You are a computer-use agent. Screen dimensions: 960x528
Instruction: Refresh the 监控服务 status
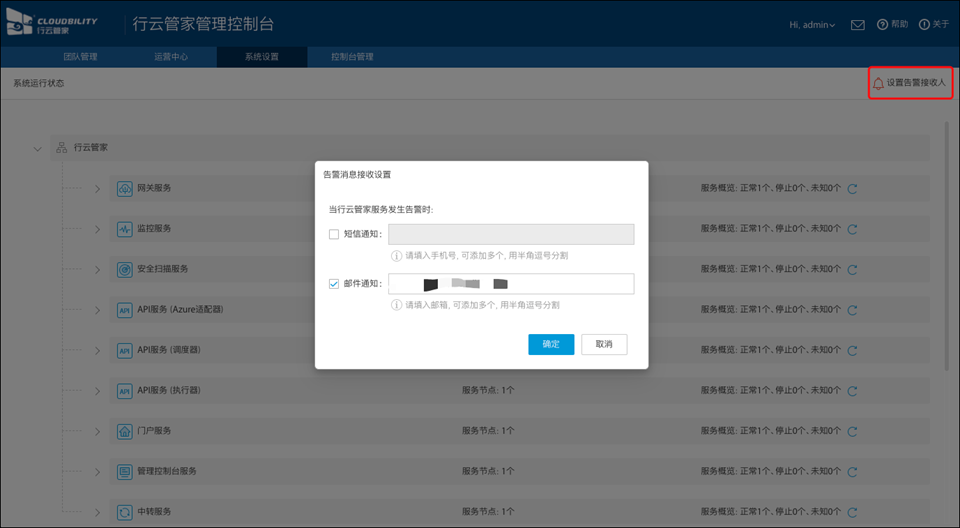852,229
